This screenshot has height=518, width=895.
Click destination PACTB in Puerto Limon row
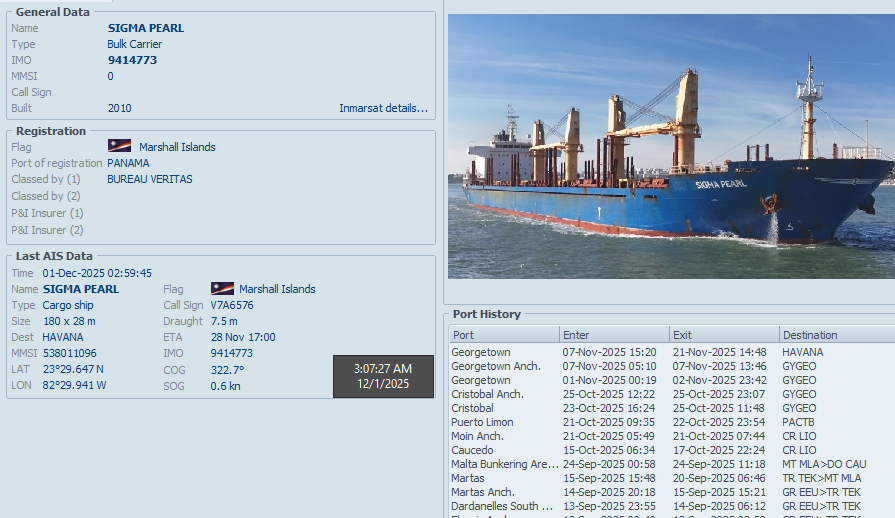pyautogui.click(x=798, y=422)
